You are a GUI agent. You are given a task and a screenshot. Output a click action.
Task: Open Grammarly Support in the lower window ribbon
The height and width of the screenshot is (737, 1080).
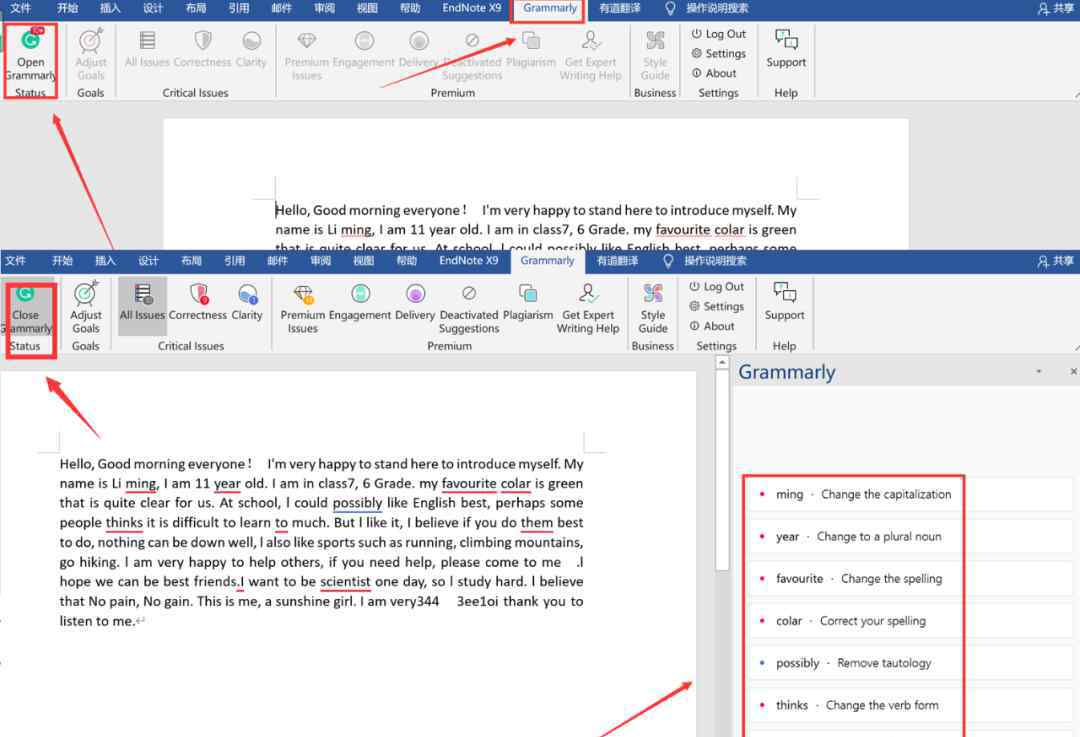tap(785, 302)
